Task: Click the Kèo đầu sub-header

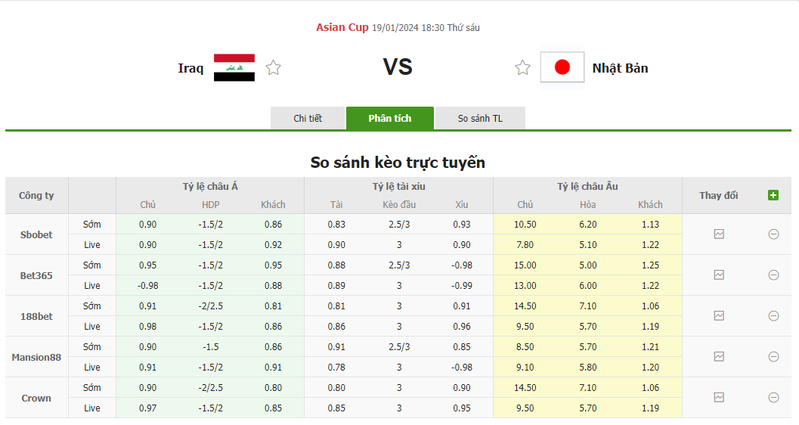Action: tap(399, 204)
